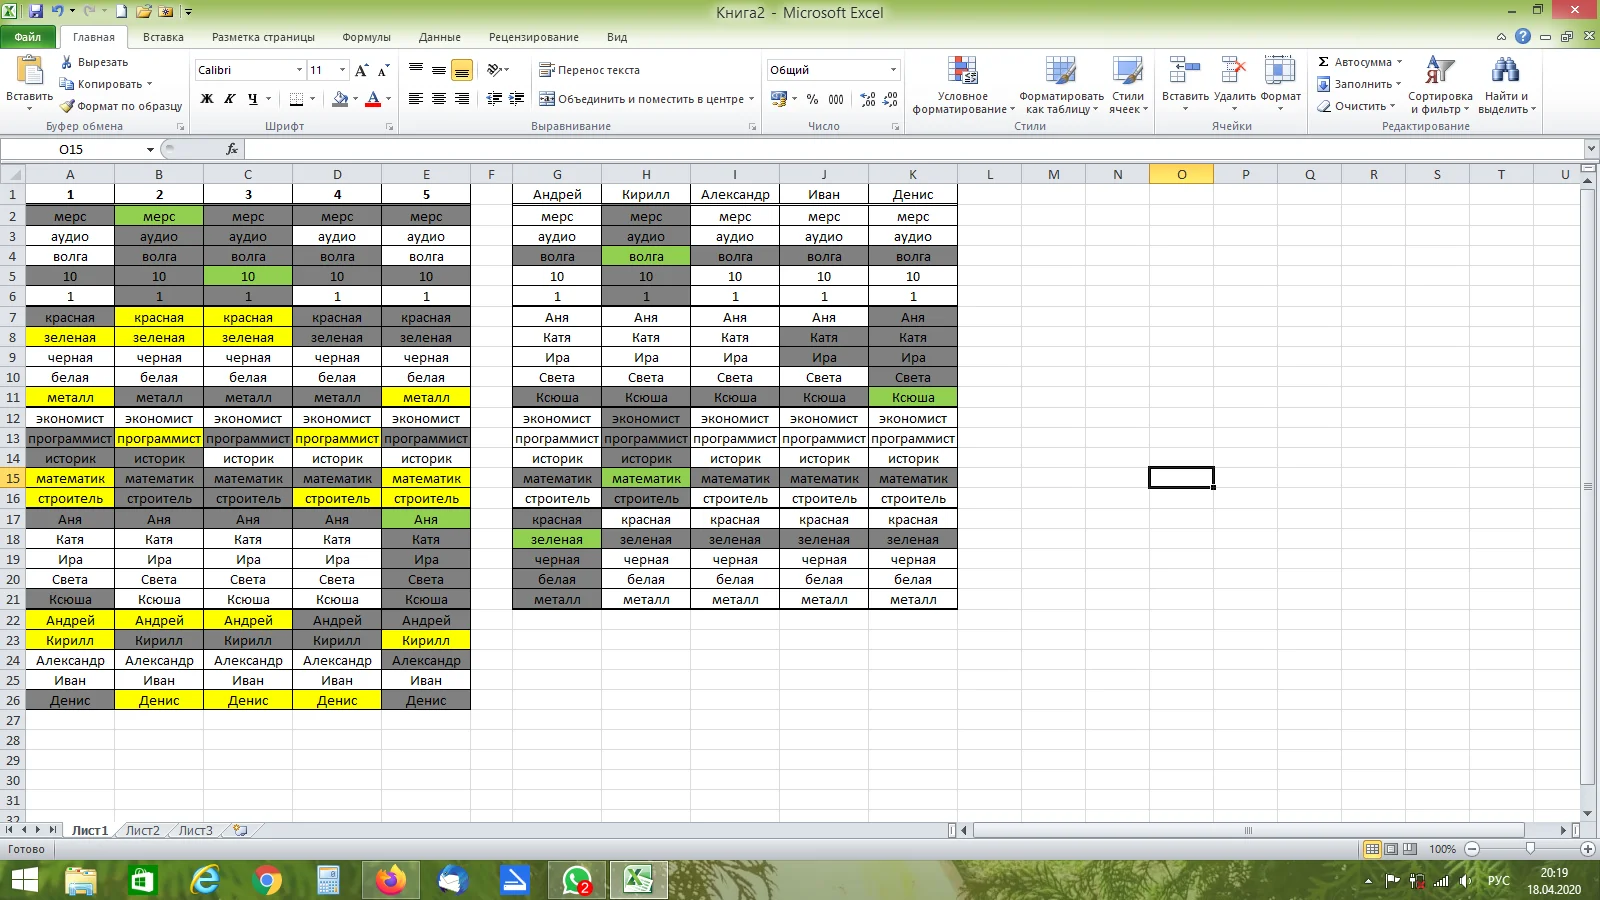Screen dimensions: 1600x900
Task: Undo the last action
Action: tap(57, 12)
